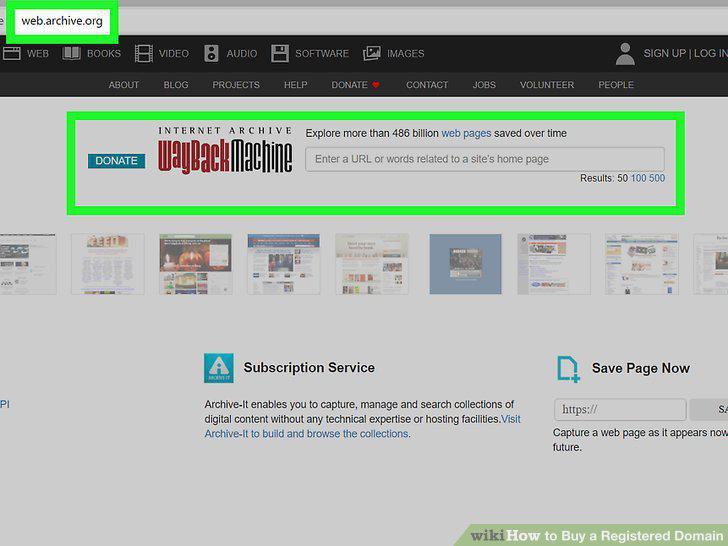The image size is (728, 546).
Task: Open the VOLUNTEER page
Action: (547, 85)
